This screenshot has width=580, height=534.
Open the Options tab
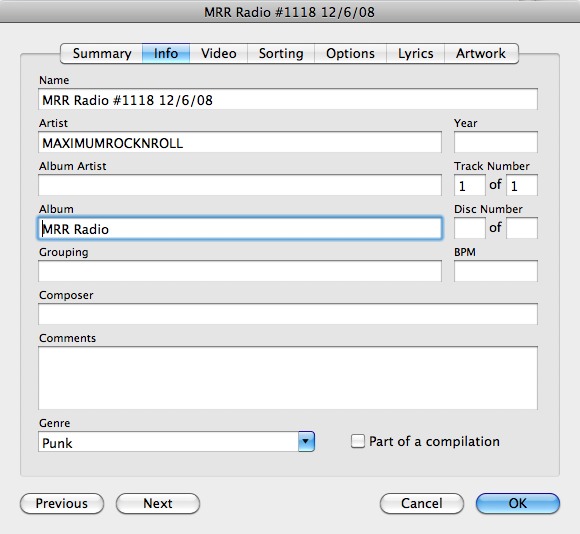click(x=350, y=53)
